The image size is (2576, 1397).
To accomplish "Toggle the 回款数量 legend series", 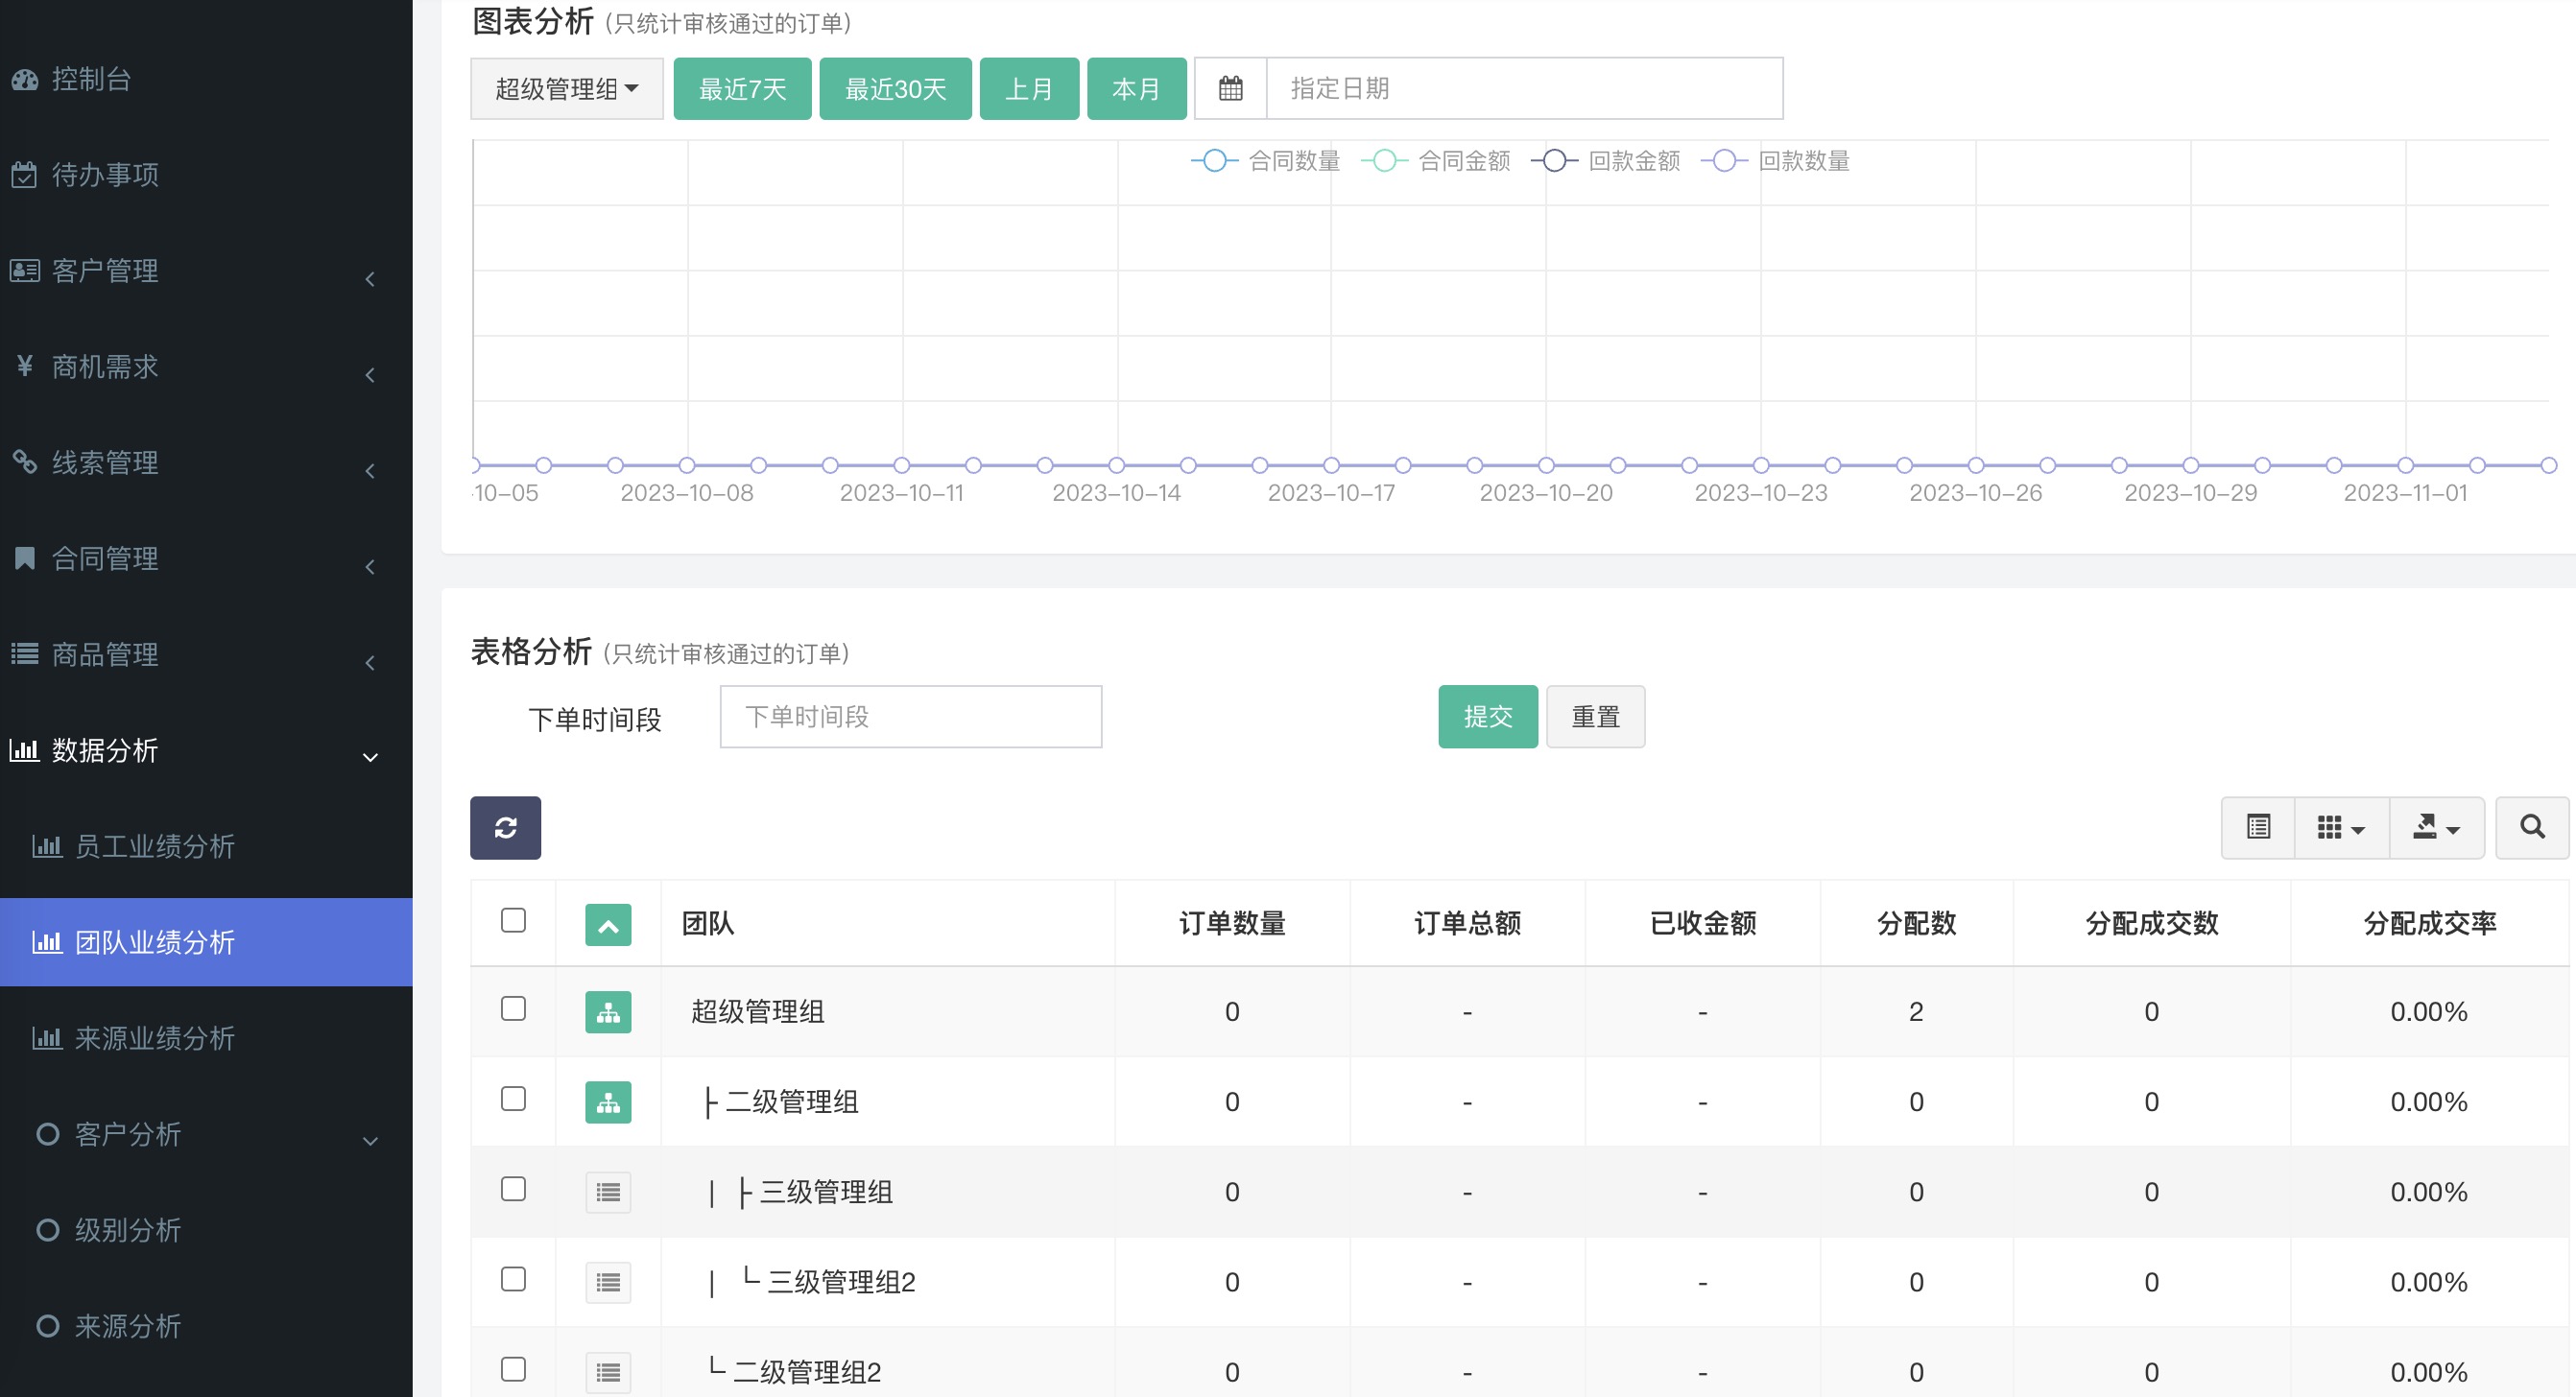I will 1775,161.
